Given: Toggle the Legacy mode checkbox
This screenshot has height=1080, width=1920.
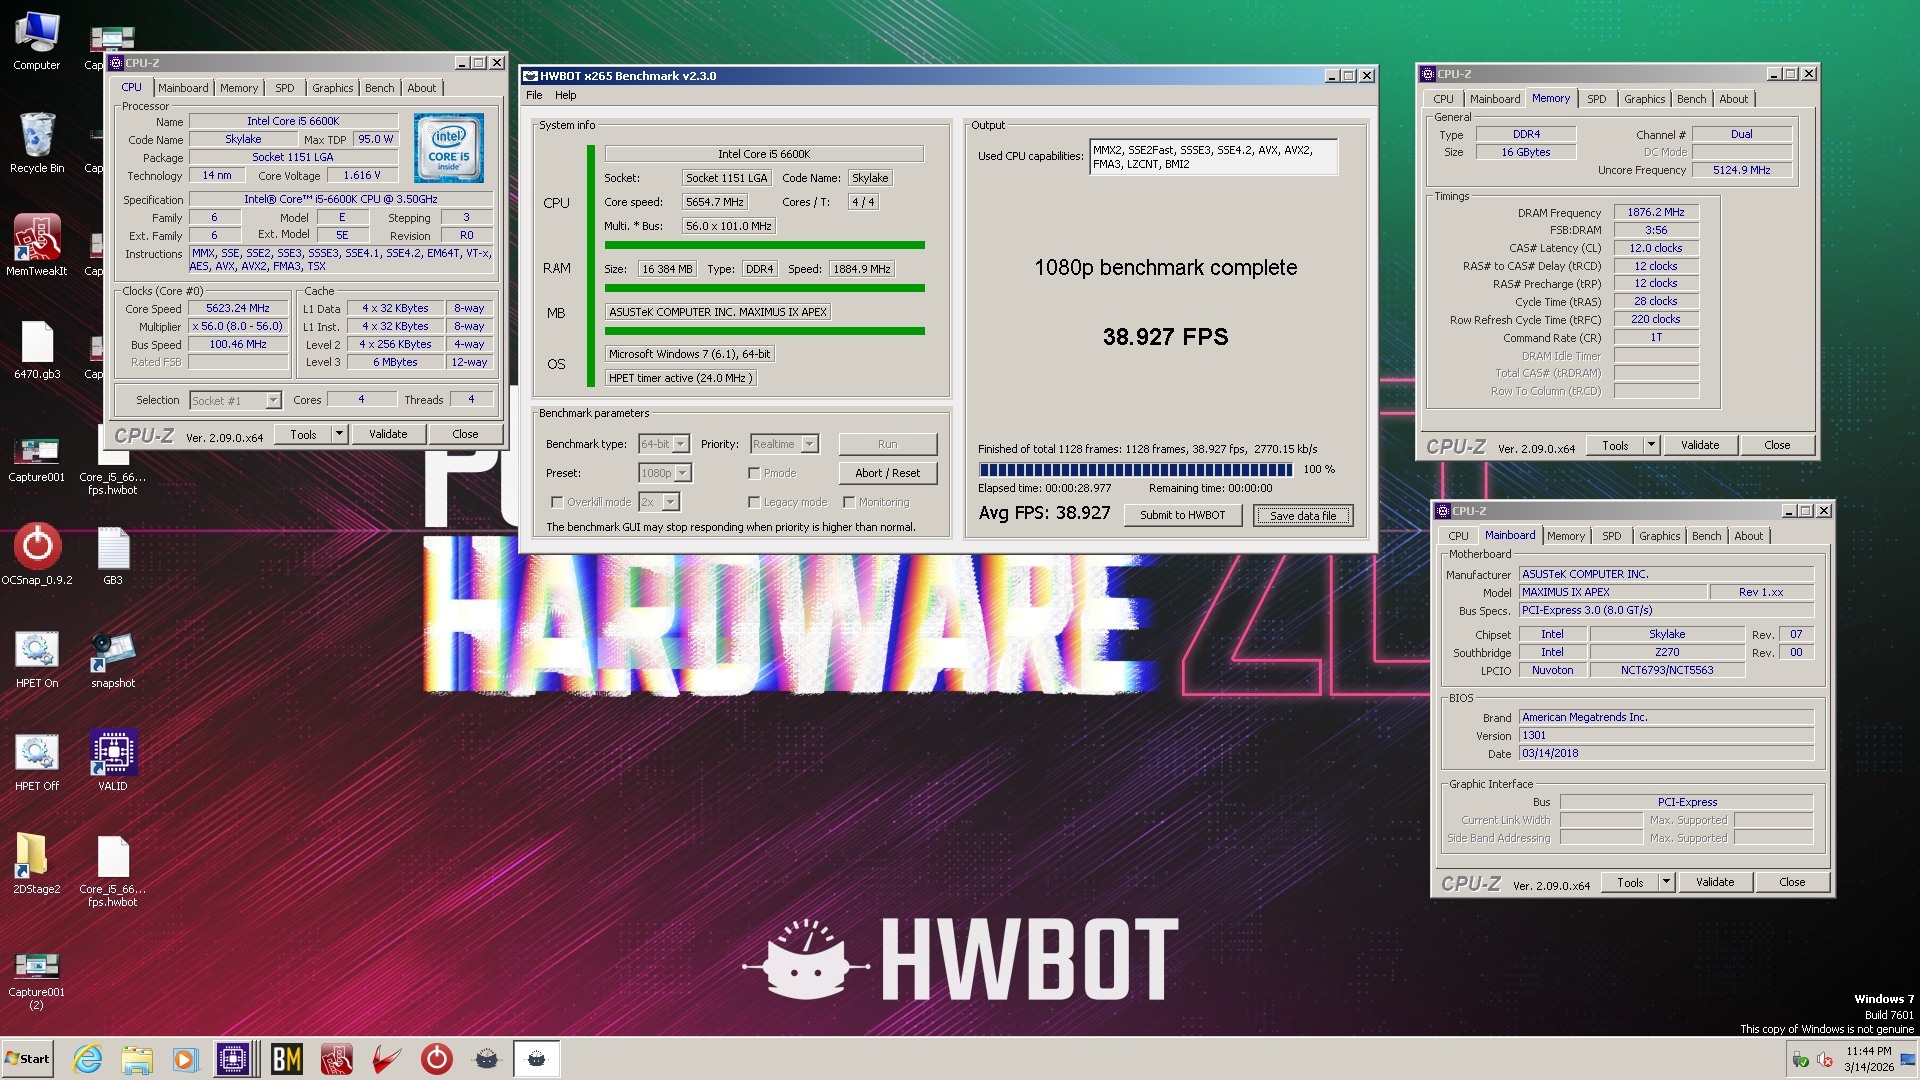Looking at the screenshot, I should point(754,502).
